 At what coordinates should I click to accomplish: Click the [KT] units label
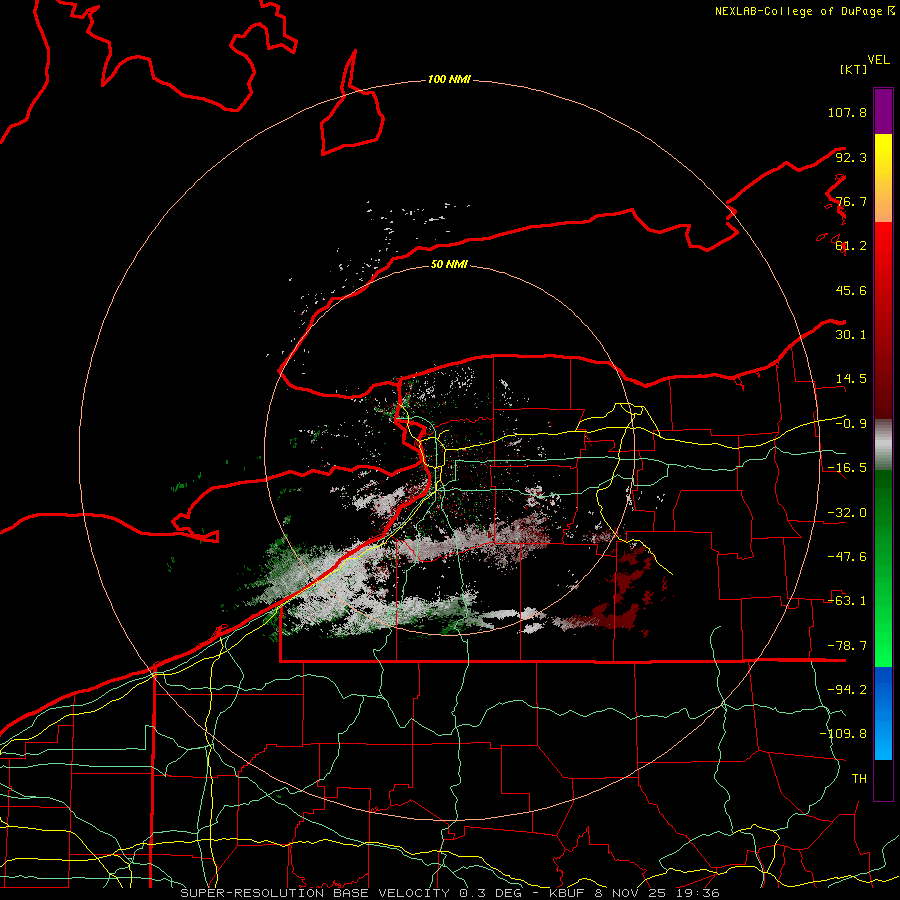tap(853, 69)
